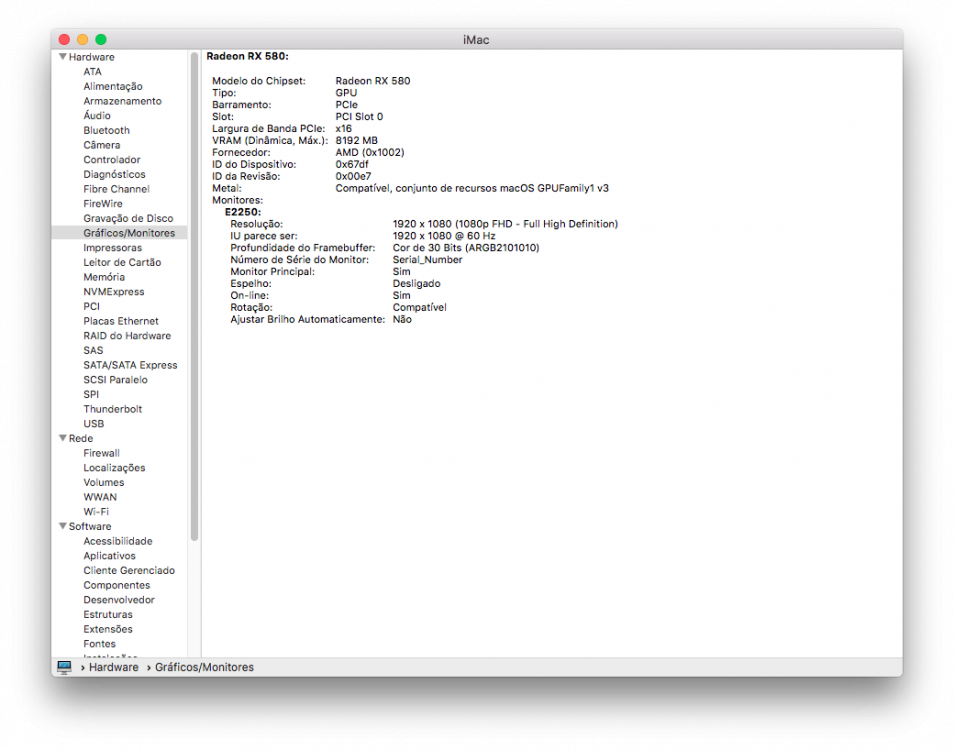
Task: Select Impressoras in the sidebar
Action: coord(113,248)
